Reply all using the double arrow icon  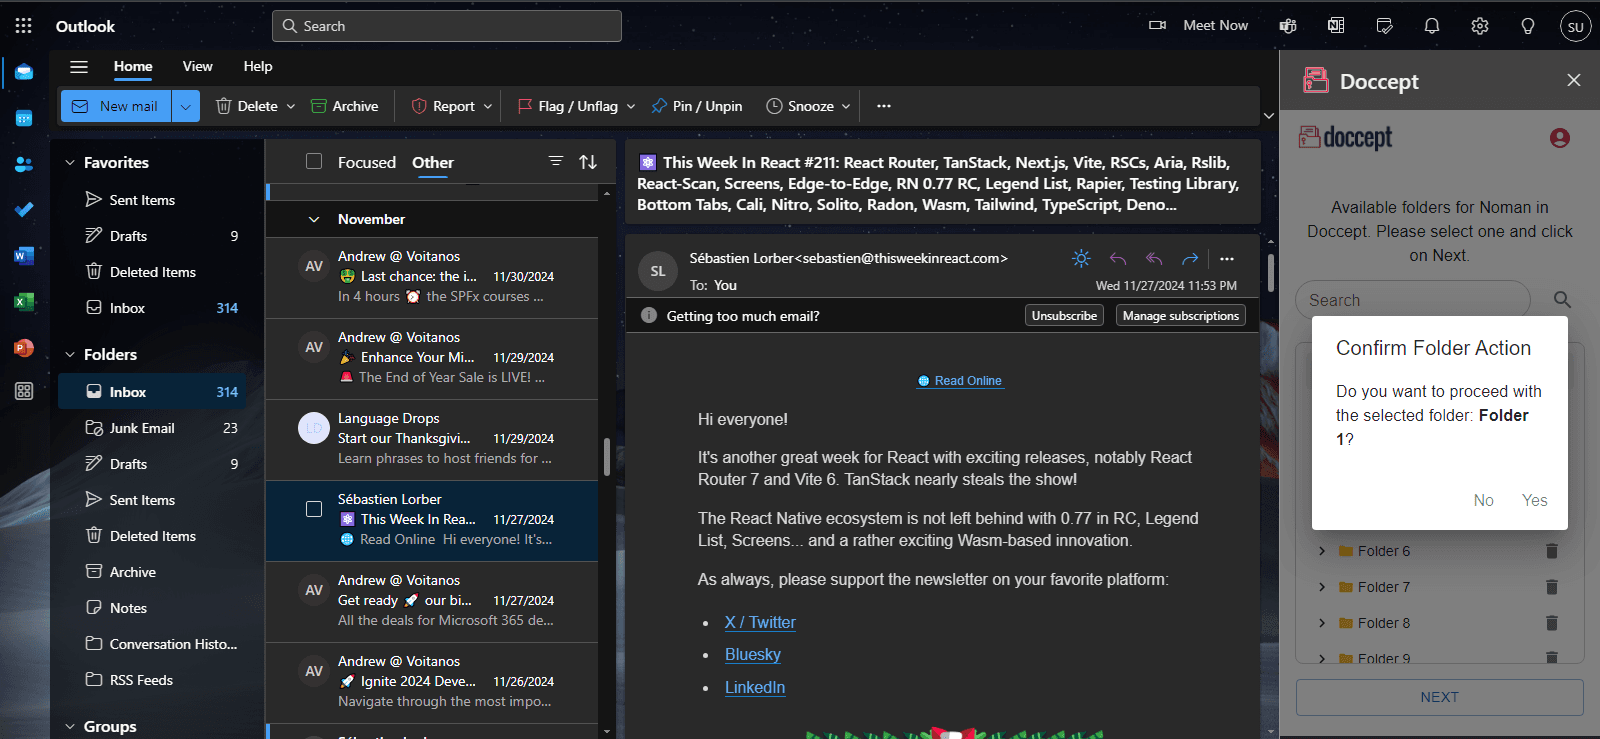(x=1154, y=259)
